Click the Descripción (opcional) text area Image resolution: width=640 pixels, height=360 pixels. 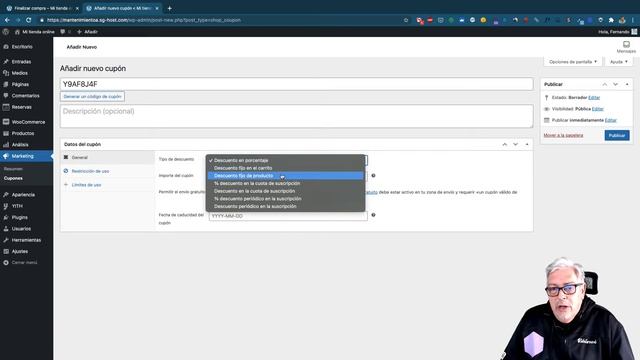pyautogui.click(x=296, y=116)
